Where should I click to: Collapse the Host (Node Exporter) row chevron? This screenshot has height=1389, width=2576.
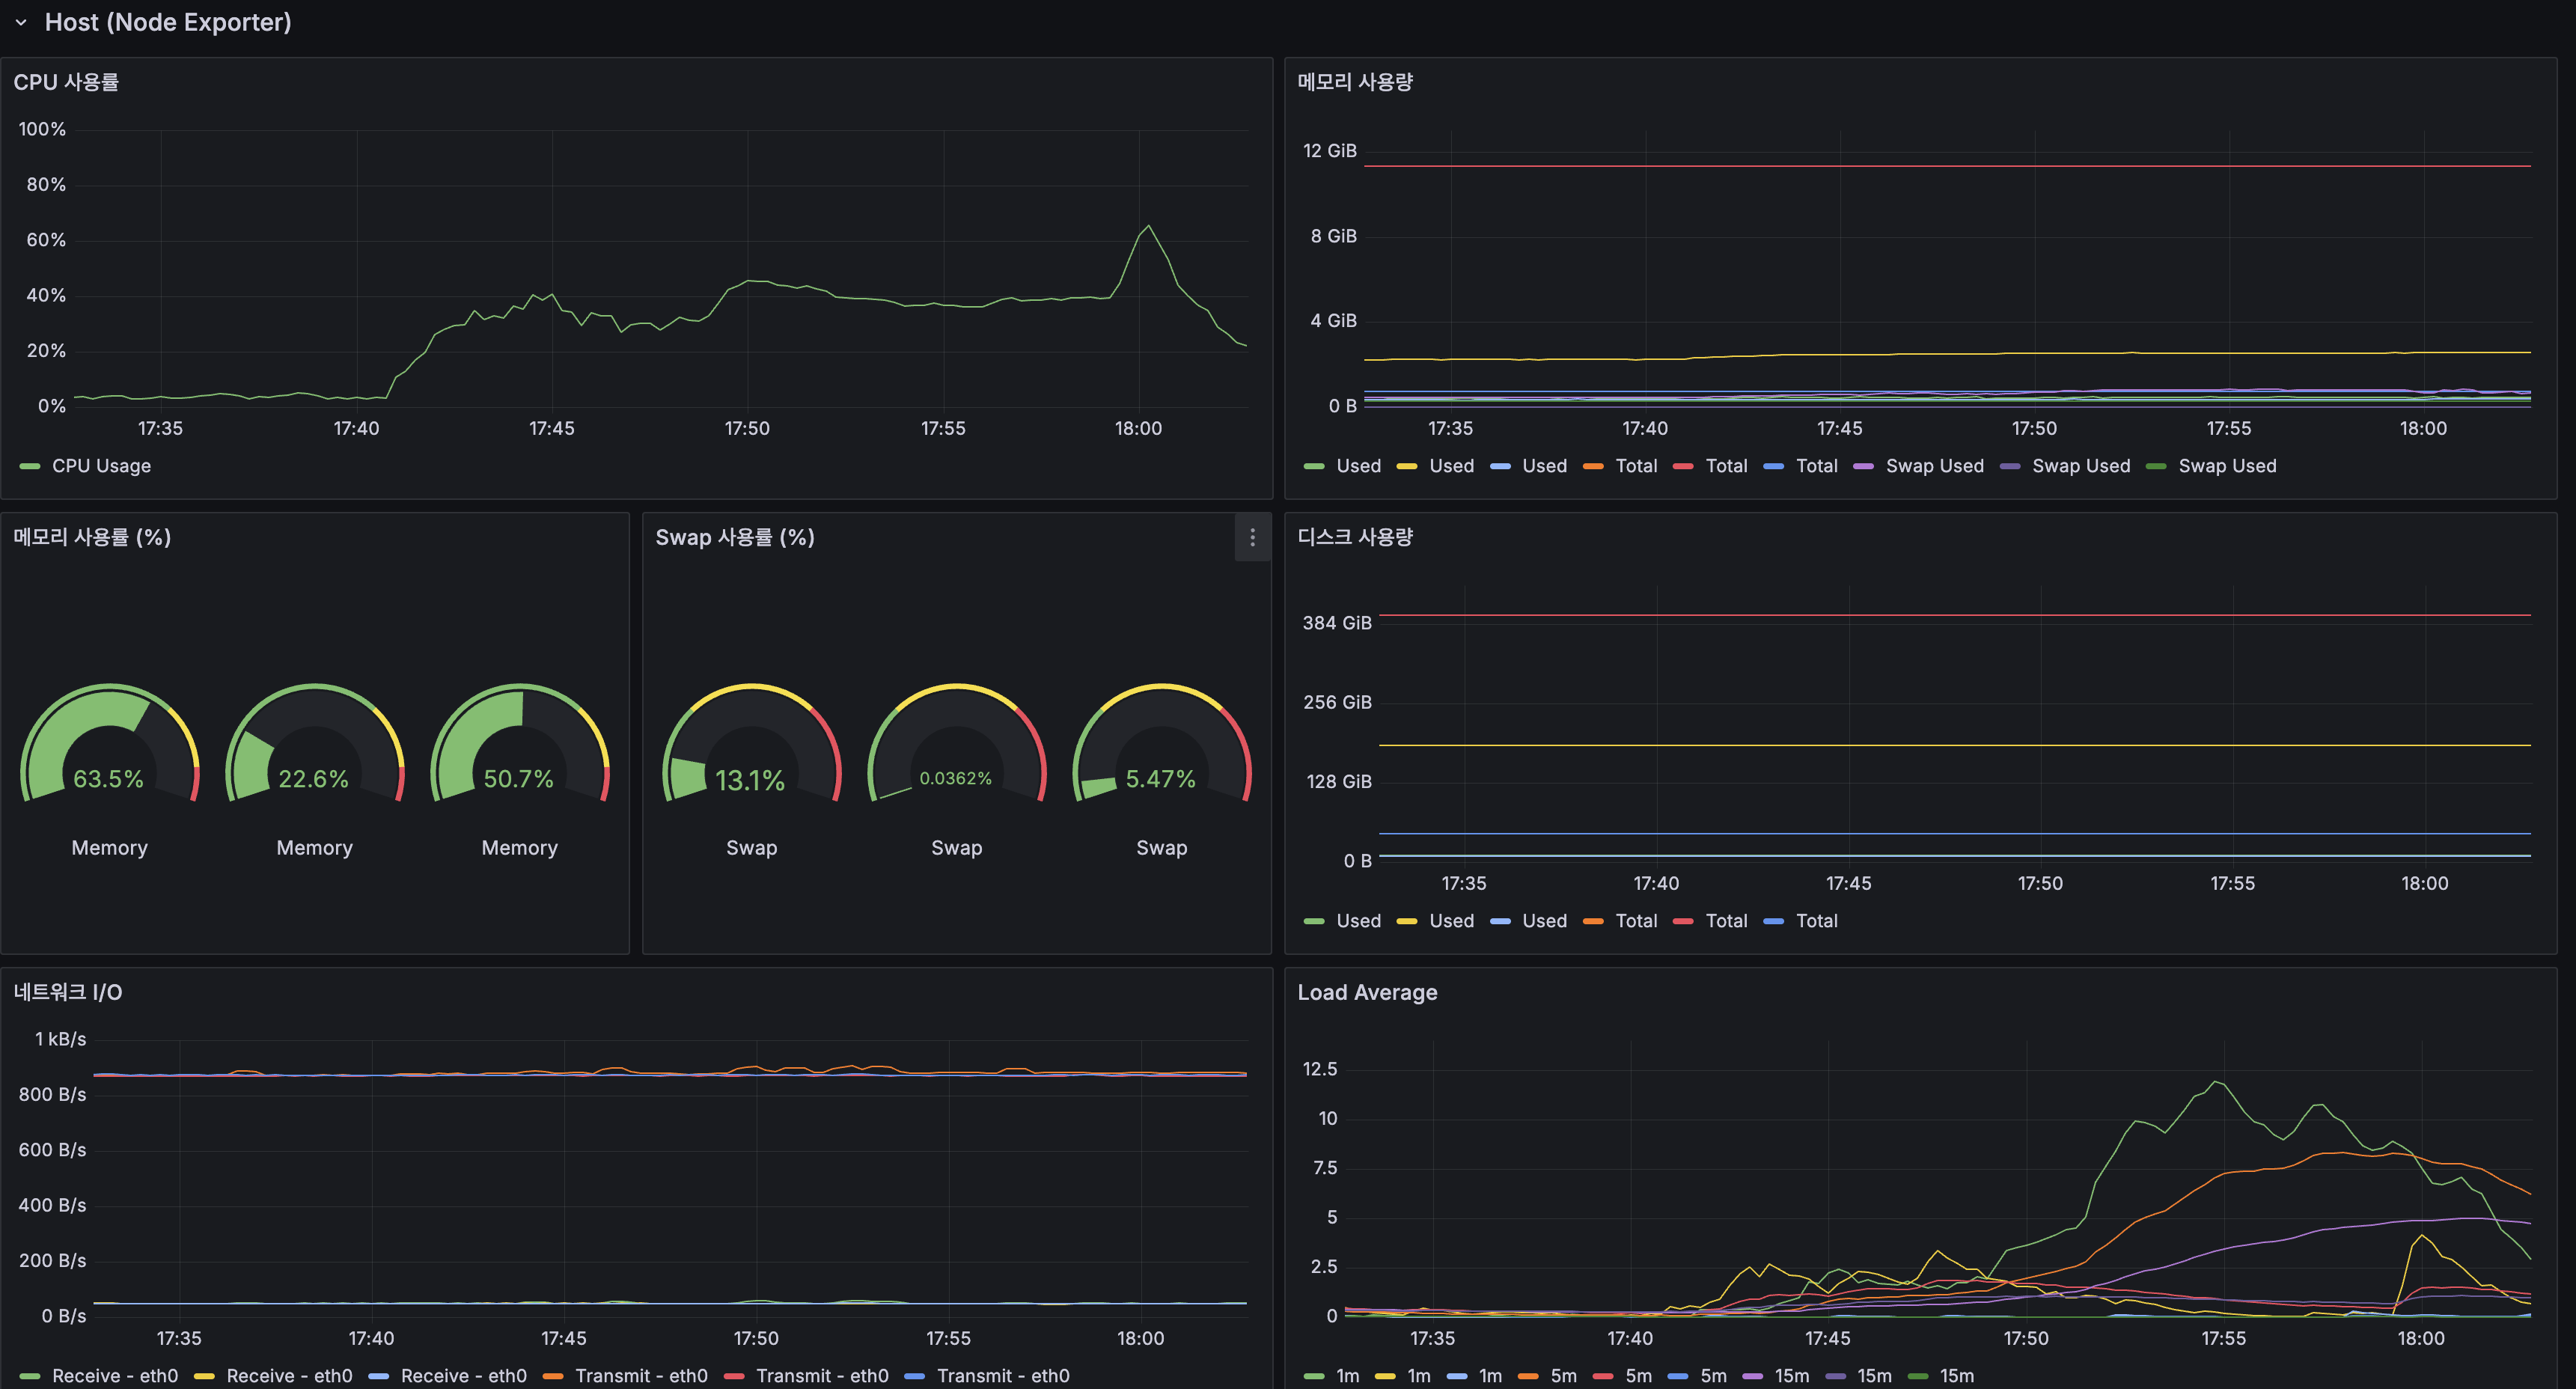click(x=21, y=22)
